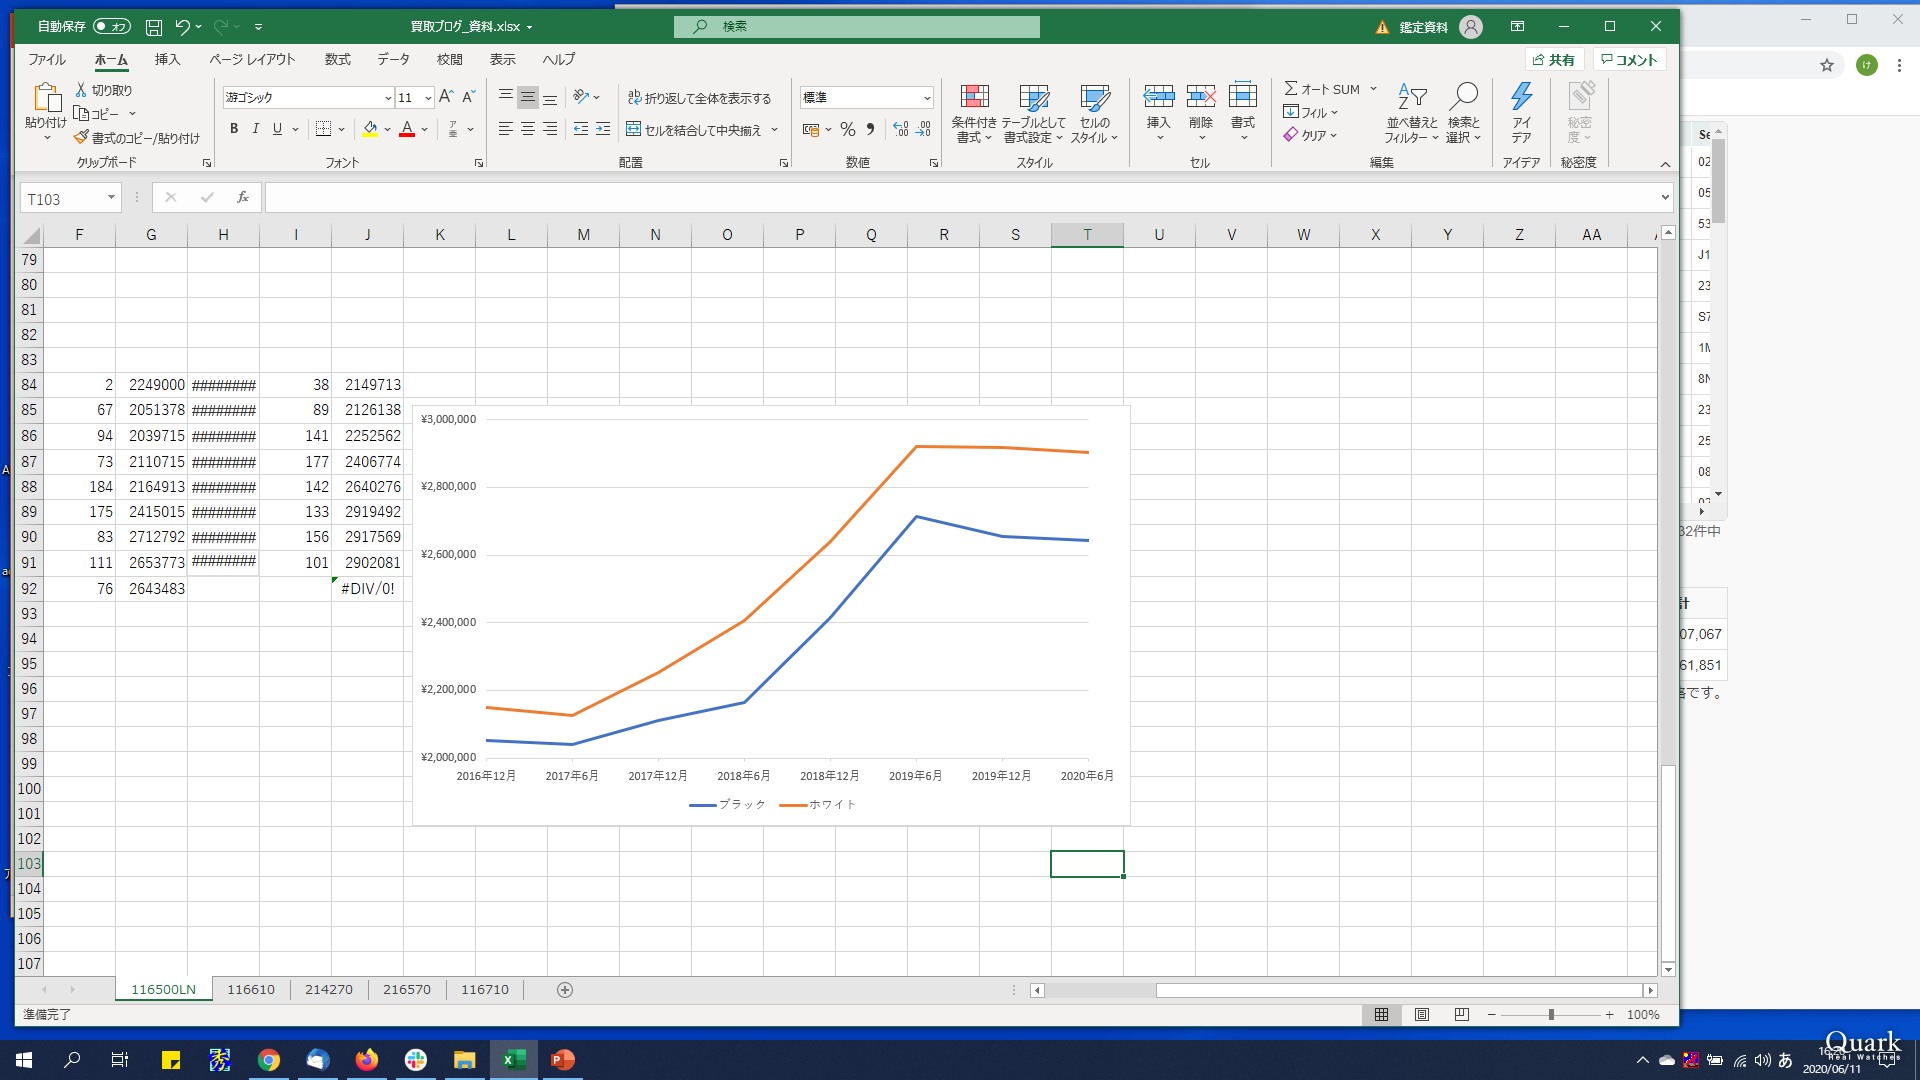
Task: Open the 214270 sheet tab
Action: [x=329, y=989]
